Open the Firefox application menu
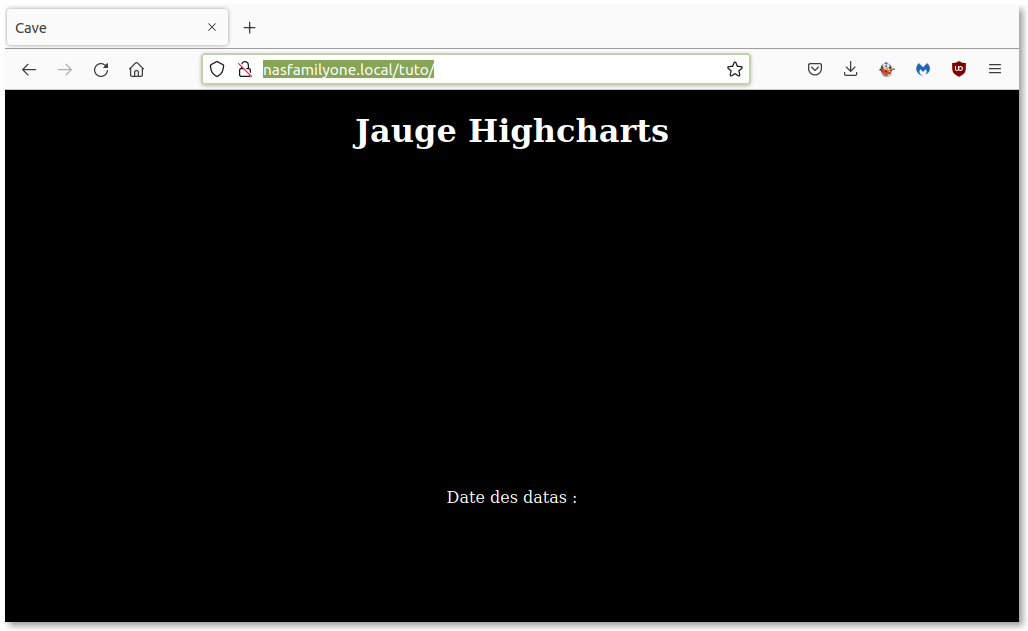This screenshot has height=631, width=1028. 995,69
